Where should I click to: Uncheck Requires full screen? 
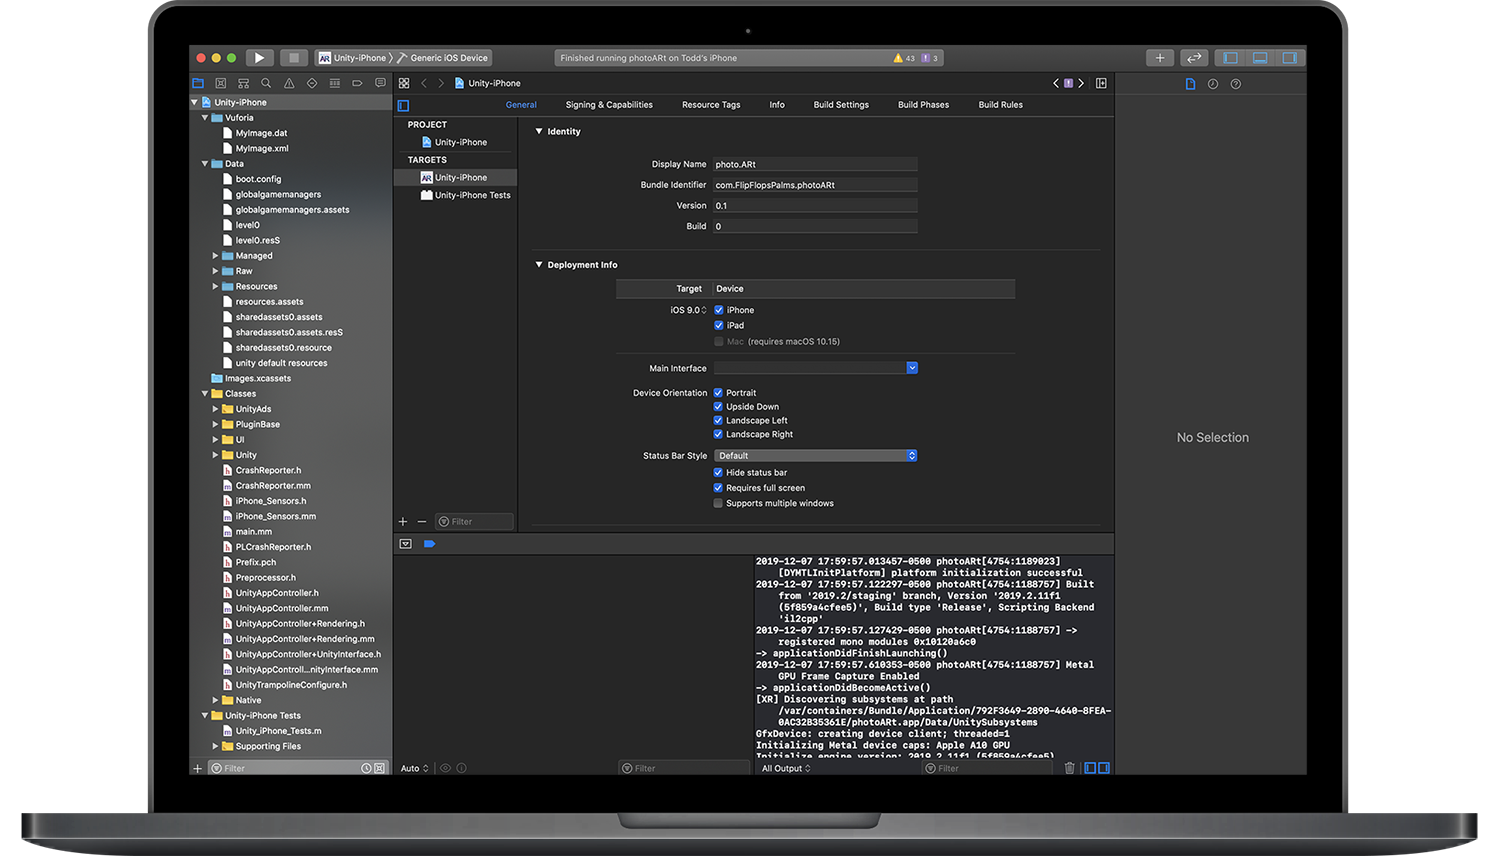(x=718, y=488)
